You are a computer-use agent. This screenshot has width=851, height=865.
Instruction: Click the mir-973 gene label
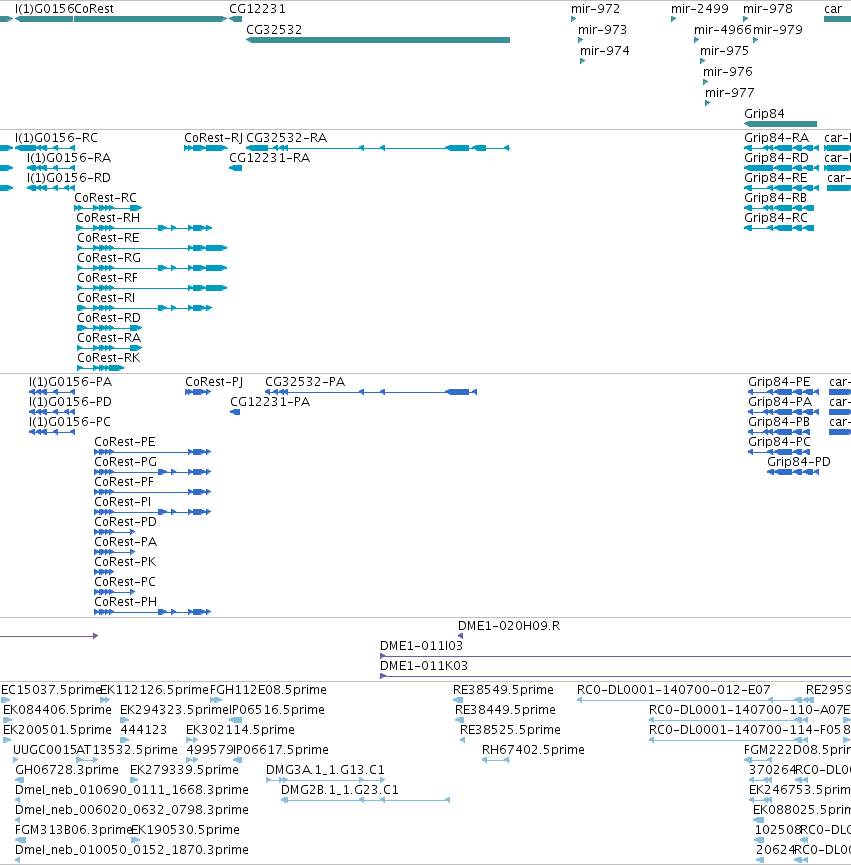pyautogui.click(x=602, y=30)
